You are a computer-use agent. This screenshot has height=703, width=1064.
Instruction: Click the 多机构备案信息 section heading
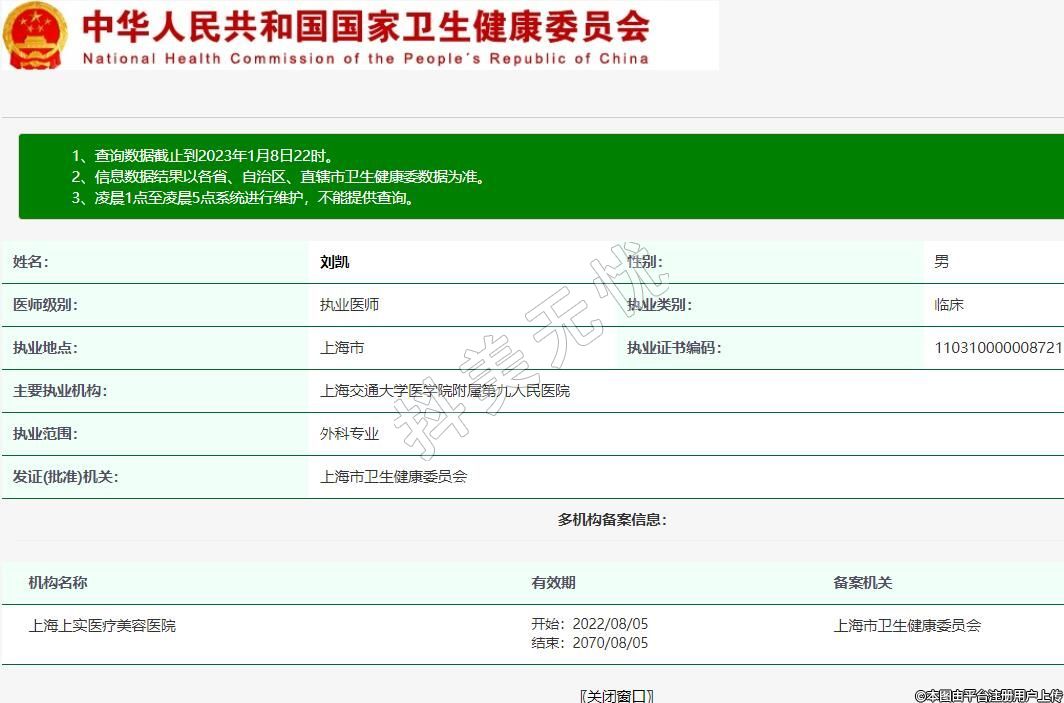(x=612, y=520)
